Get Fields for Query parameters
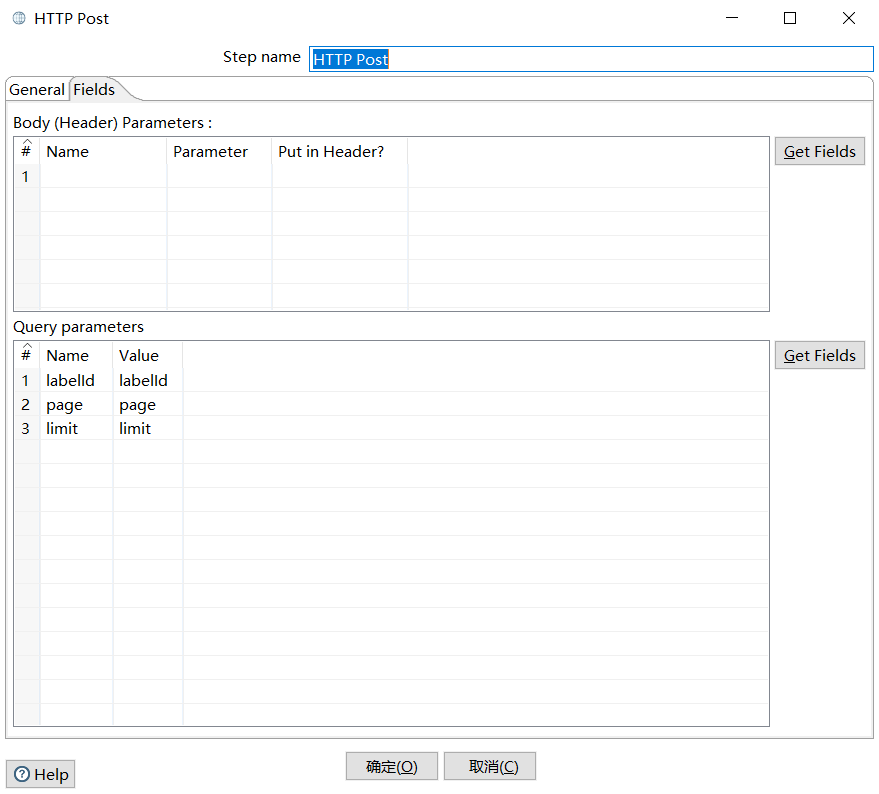The height and width of the screenshot is (794, 879). (x=820, y=356)
